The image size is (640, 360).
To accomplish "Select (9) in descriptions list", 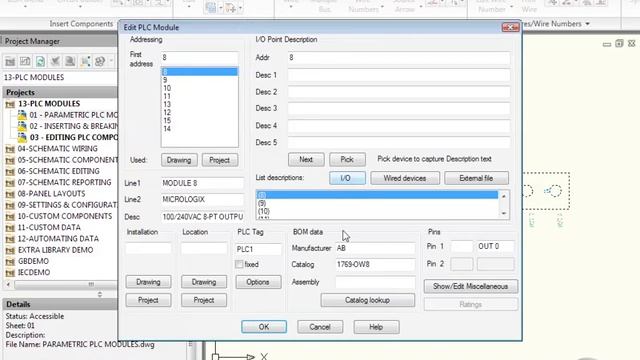I will pos(377,203).
